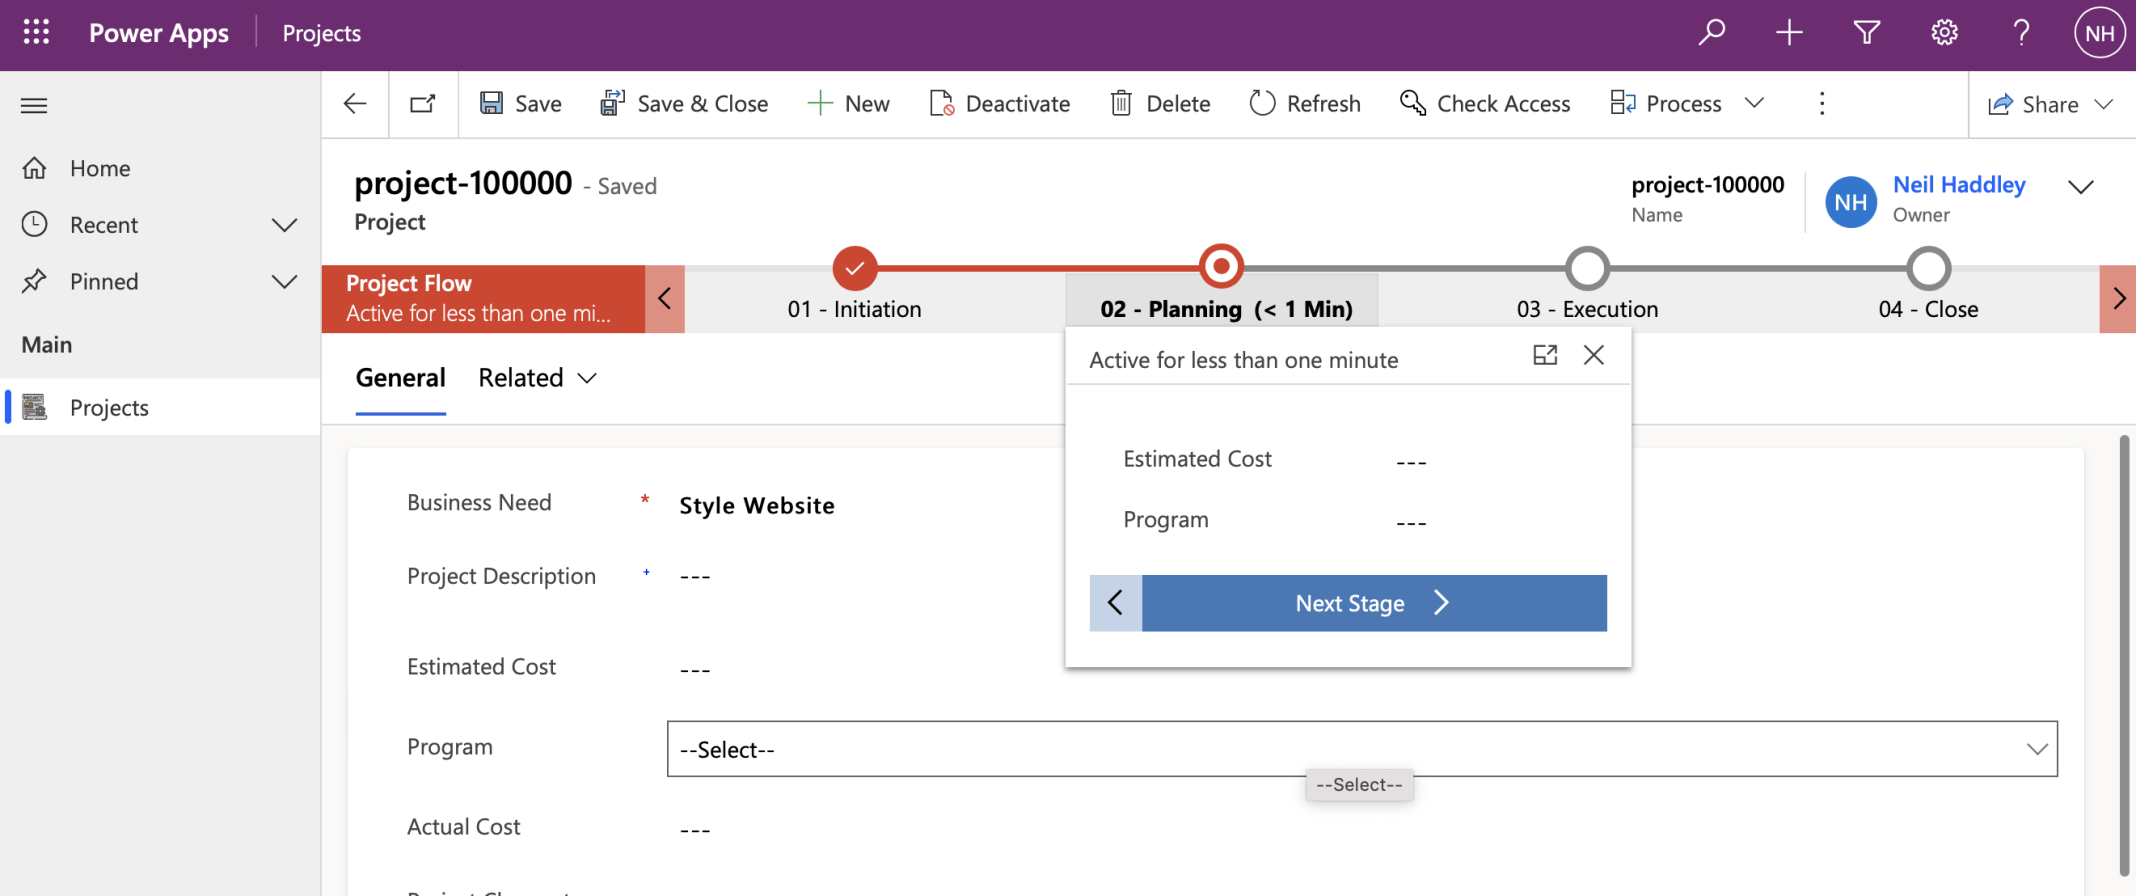Open Projects in the left navigation
The image size is (2136, 896).
[x=109, y=407]
